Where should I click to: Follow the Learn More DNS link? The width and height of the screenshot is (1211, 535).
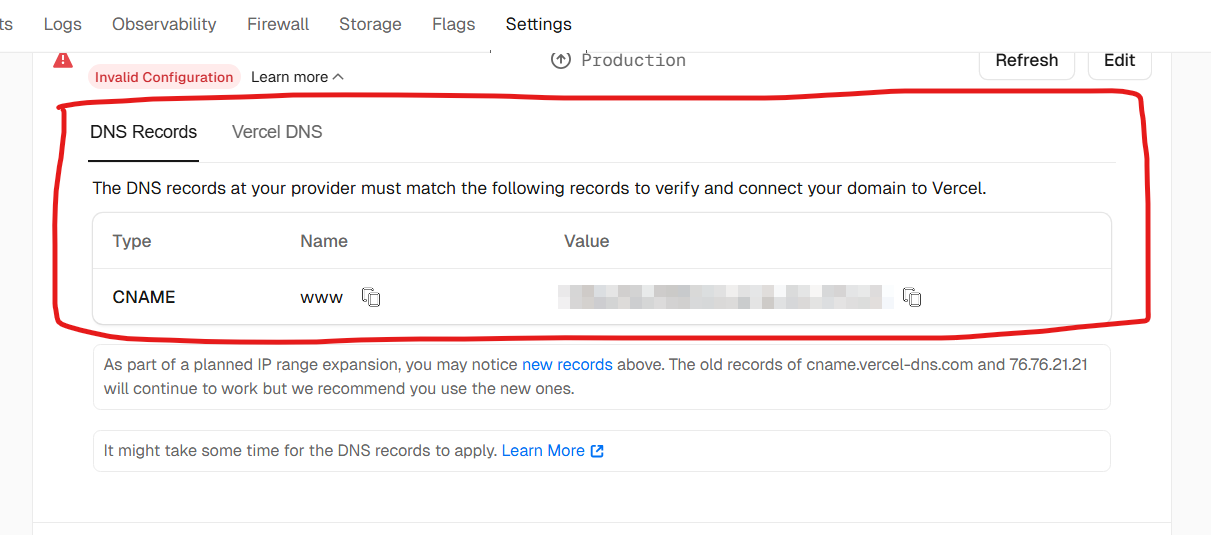543,451
